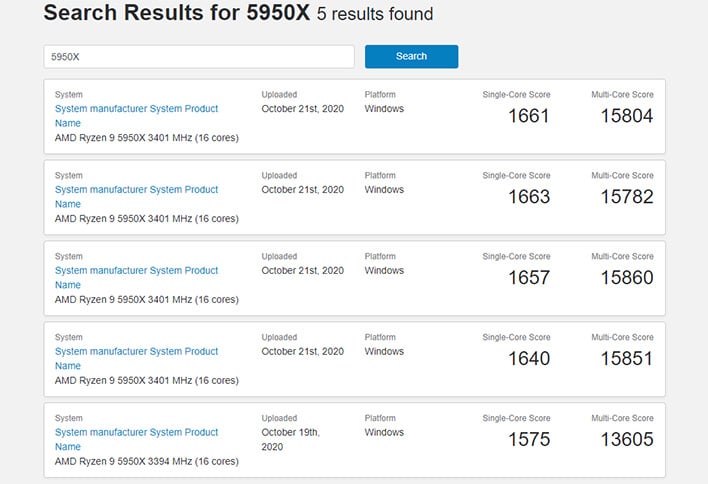The width and height of the screenshot is (708, 484).
Task: Open system link for result scoring 1640
Action: click(136, 358)
